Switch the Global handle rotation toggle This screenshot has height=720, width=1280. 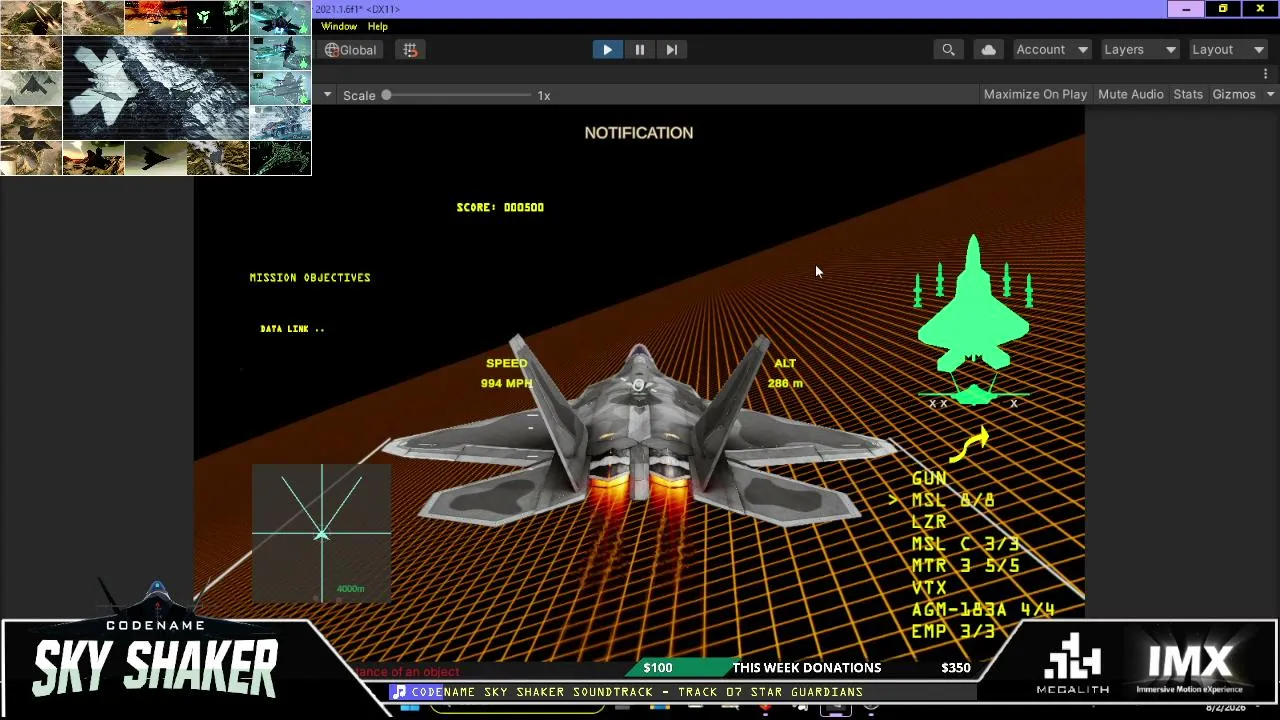click(x=351, y=50)
